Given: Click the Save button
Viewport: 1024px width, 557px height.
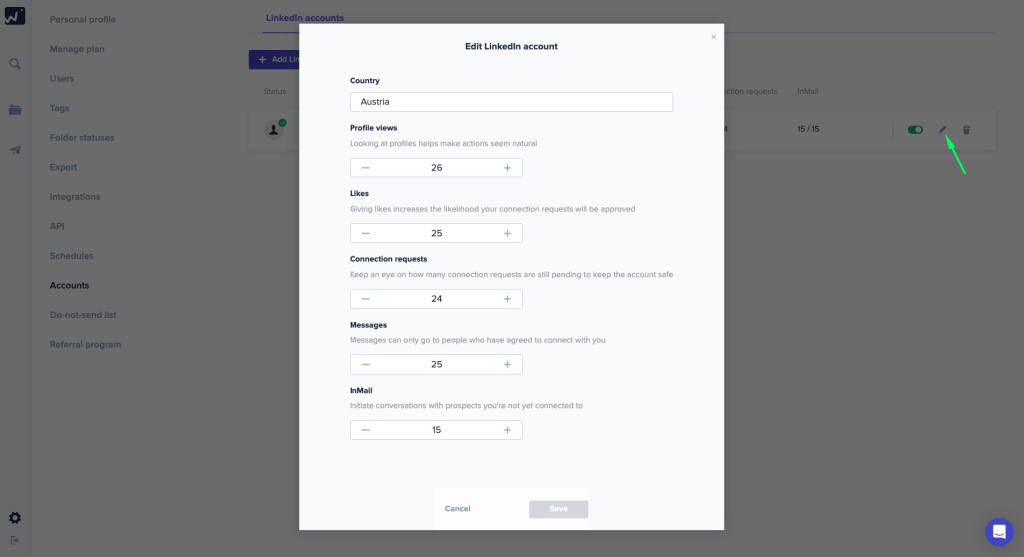Looking at the screenshot, I should (558, 509).
